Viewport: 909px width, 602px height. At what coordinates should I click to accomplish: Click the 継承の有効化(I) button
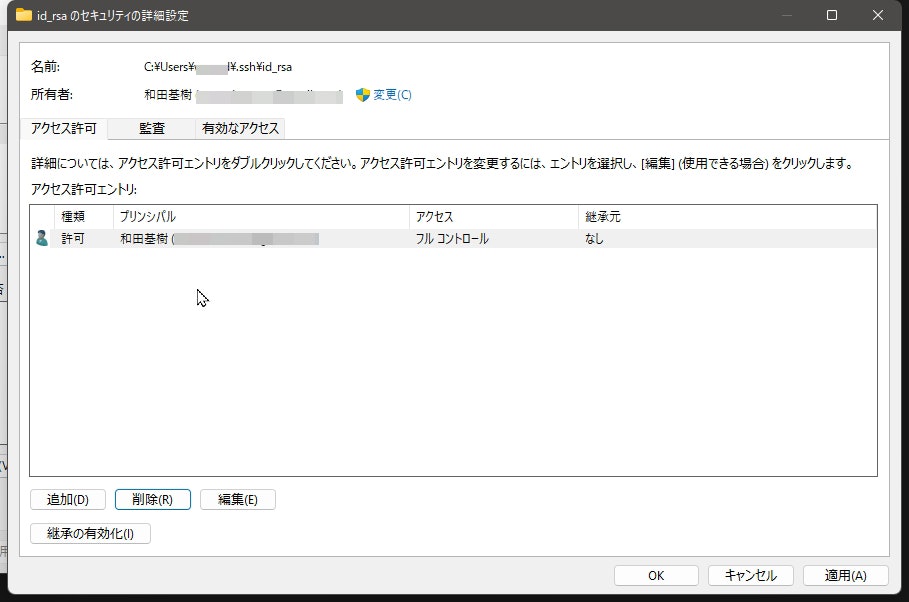pos(90,534)
